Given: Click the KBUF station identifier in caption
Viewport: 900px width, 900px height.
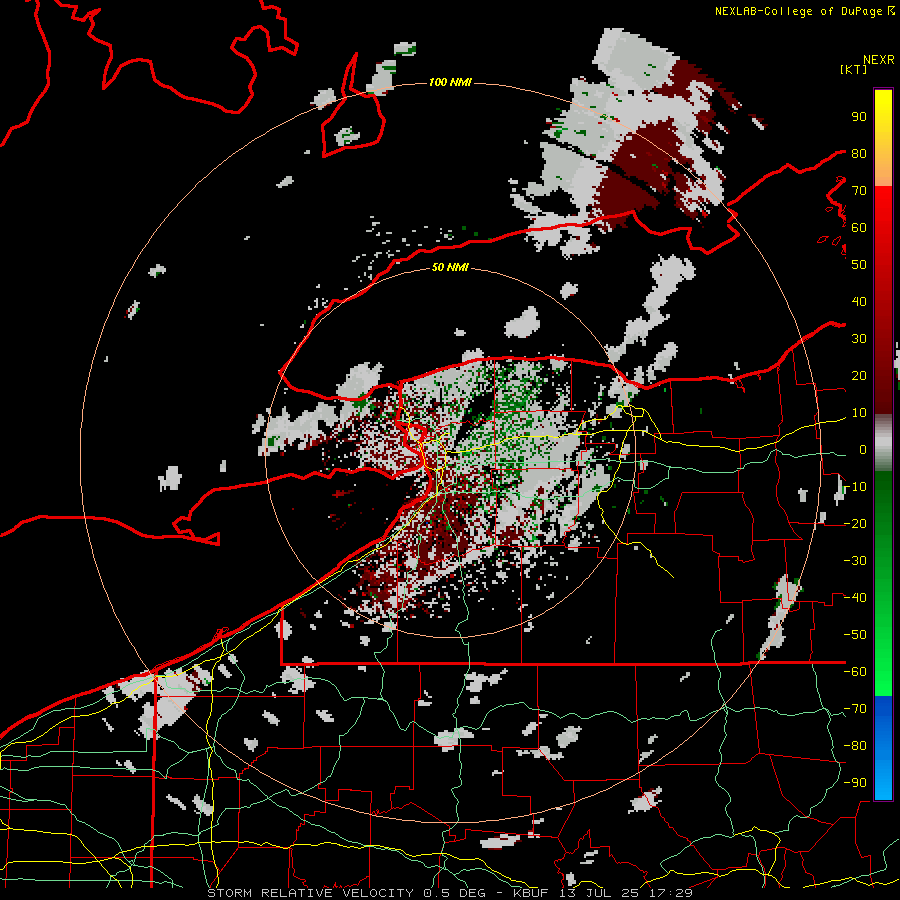Looking at the screenshot, I should [x=530, y=893].
